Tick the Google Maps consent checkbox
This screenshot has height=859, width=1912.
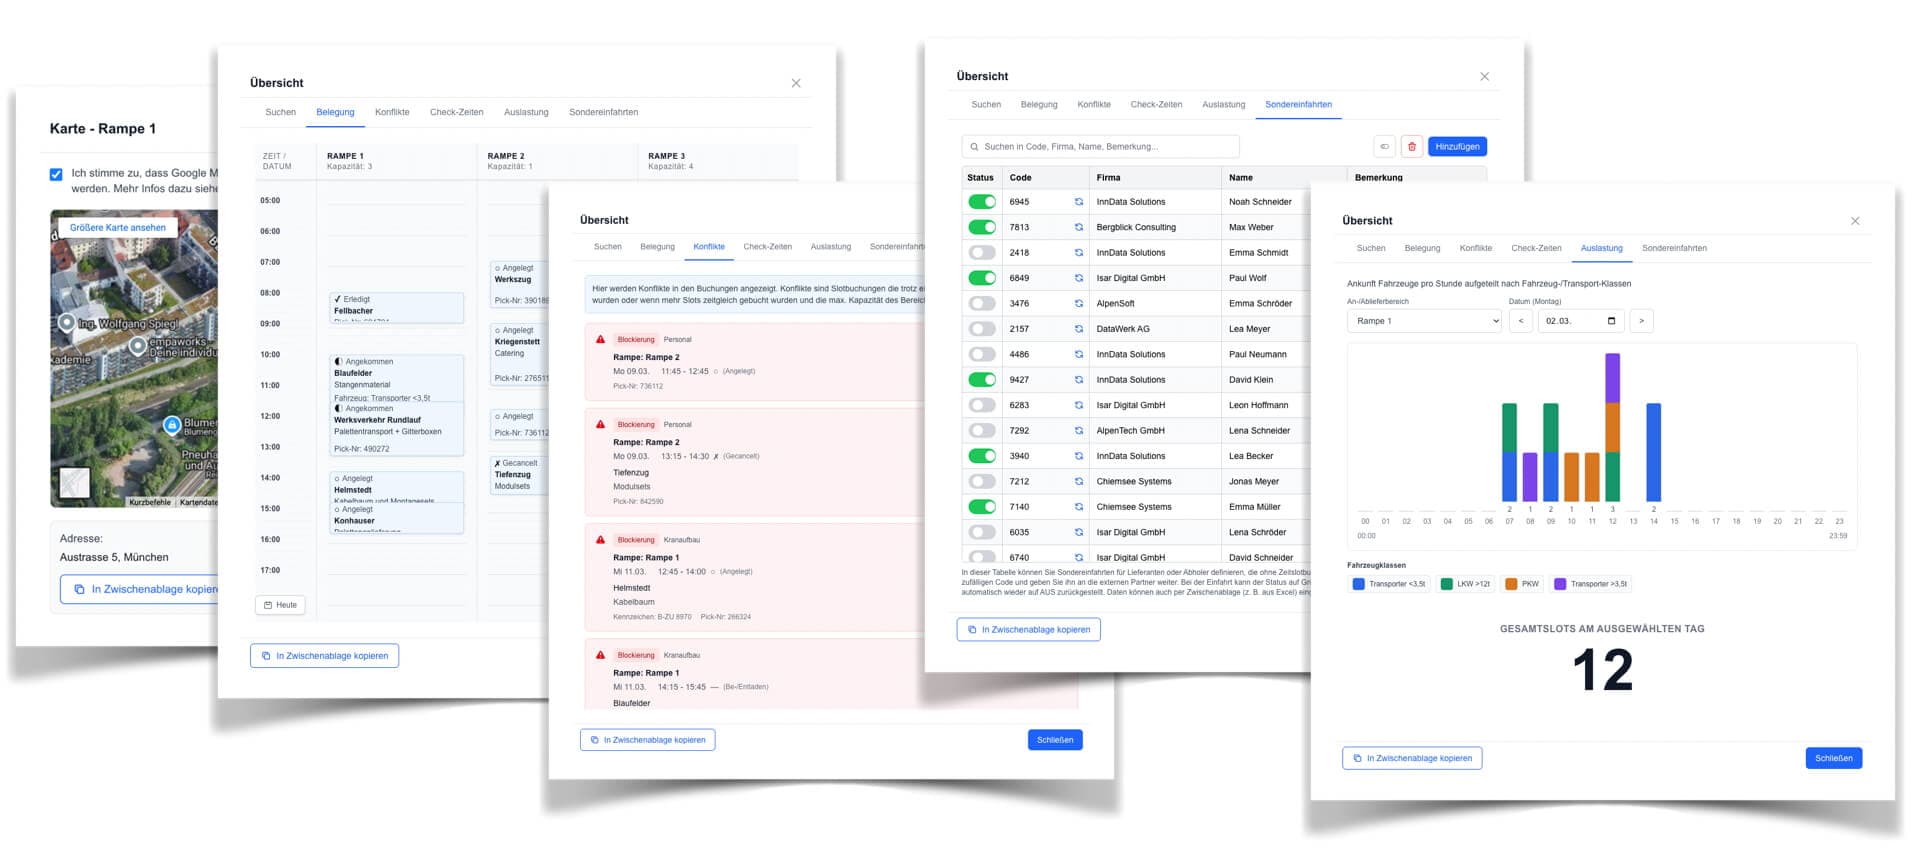point(56,174)
